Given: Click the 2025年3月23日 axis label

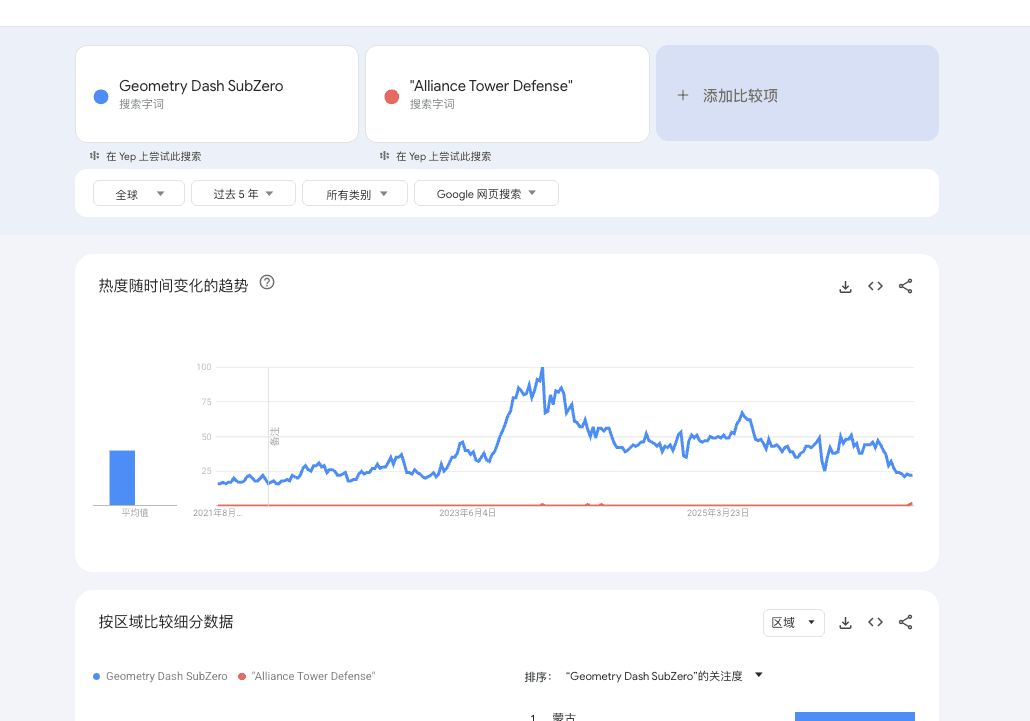Looking at the screenshot, I should [x=718, y=513].
